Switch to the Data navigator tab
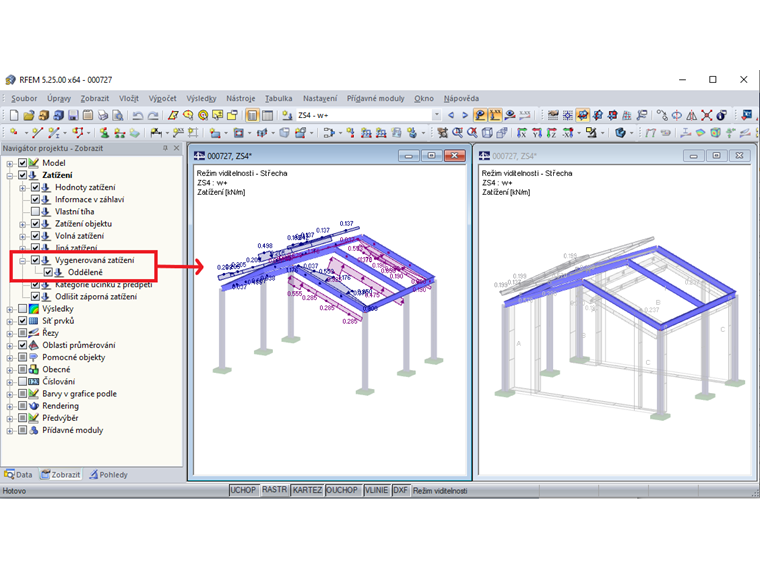The height and width of the screenshot is (570, 760). pos(18,475)
